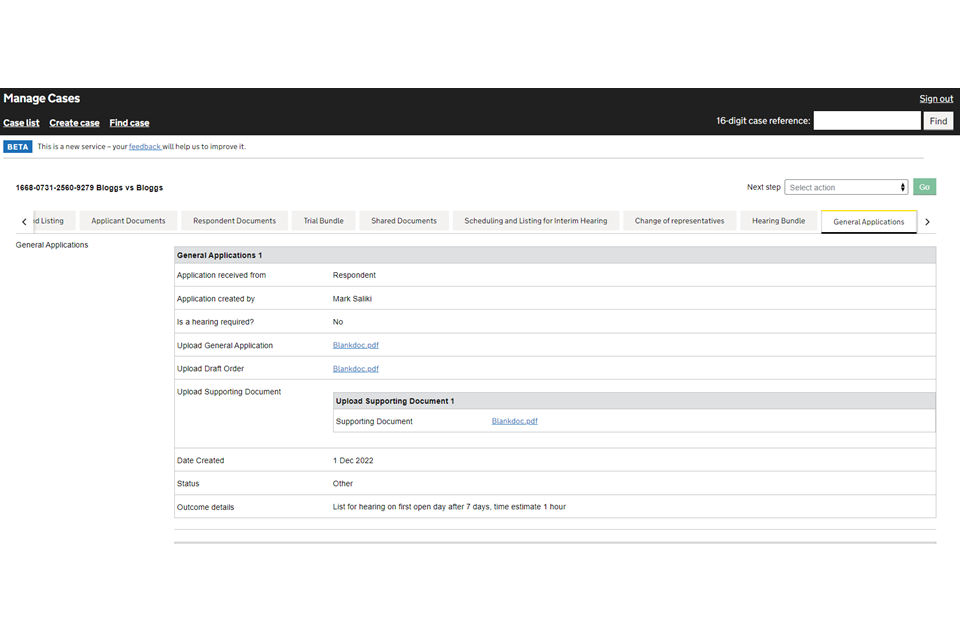Switch to the Respondent Documents tab
Viewport: 960px width, 640px height.
coord(234,221)
